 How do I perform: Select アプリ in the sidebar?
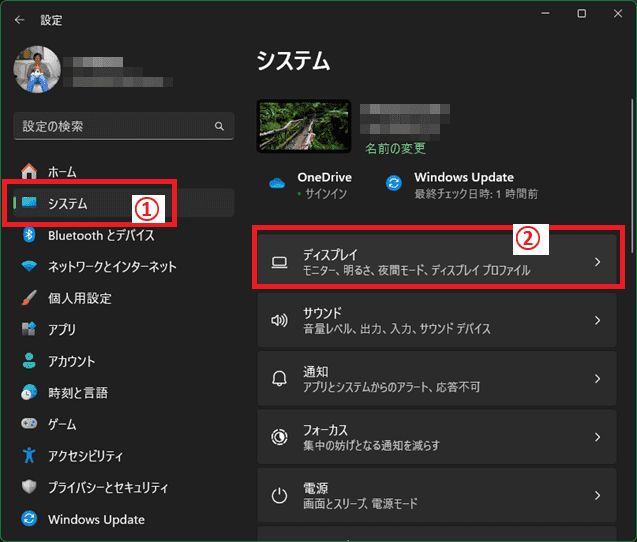61,330
